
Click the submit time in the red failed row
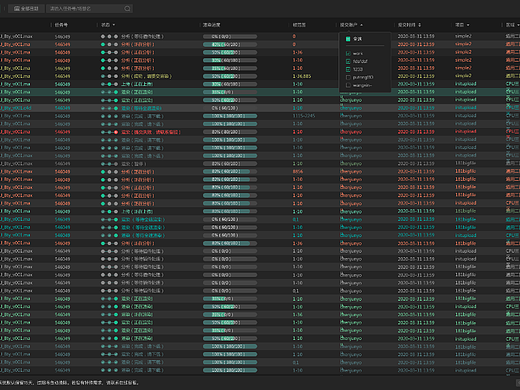[416, 132]
